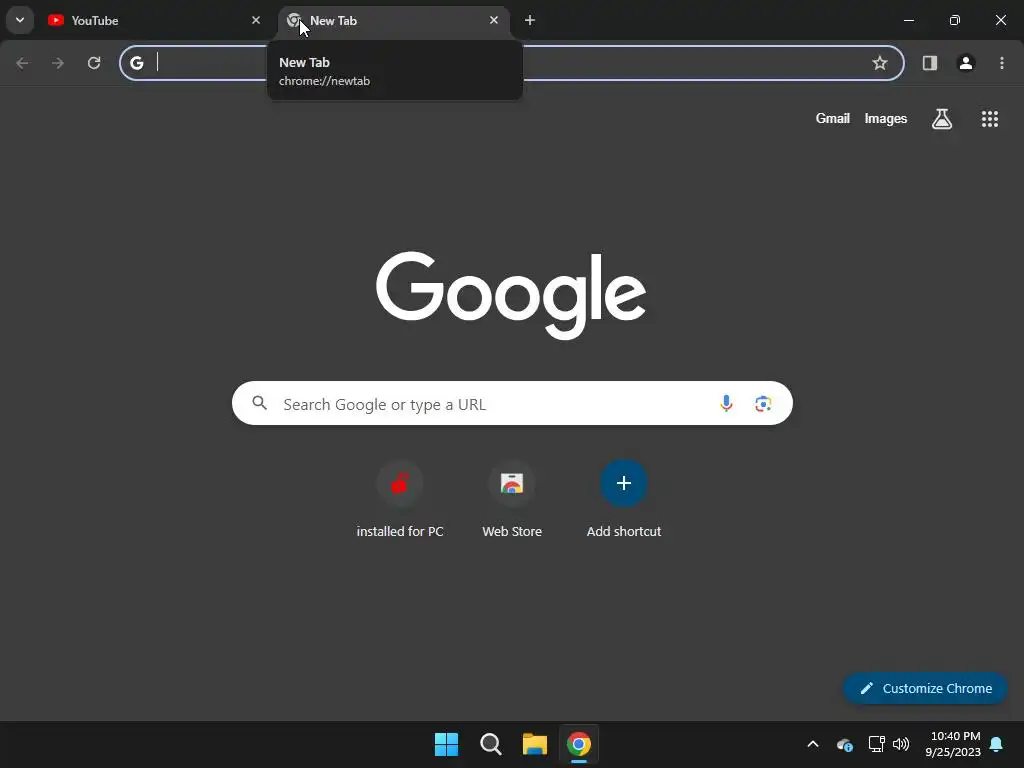Open Search Labs flask icon
This screenshot has height=768, width=1024.
click(x=942, y=118)
